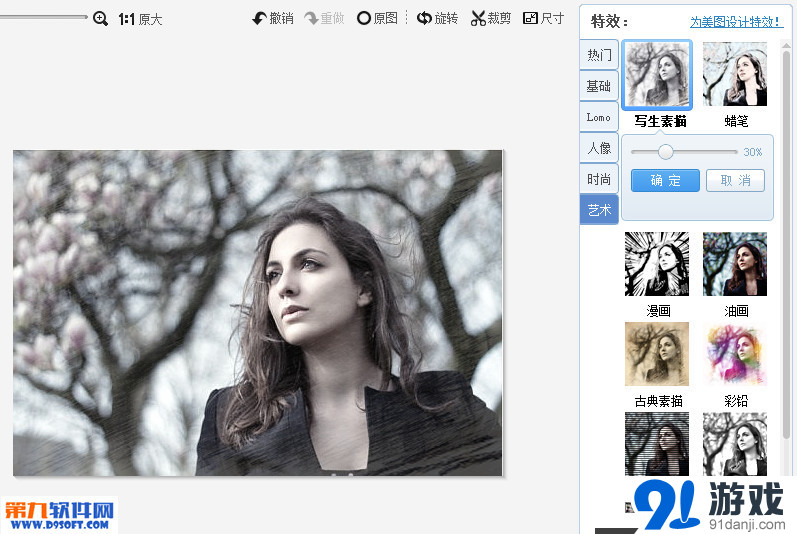Click the 古典素描 effect label
Screen dimensions: 797x534
click(658, 401)
